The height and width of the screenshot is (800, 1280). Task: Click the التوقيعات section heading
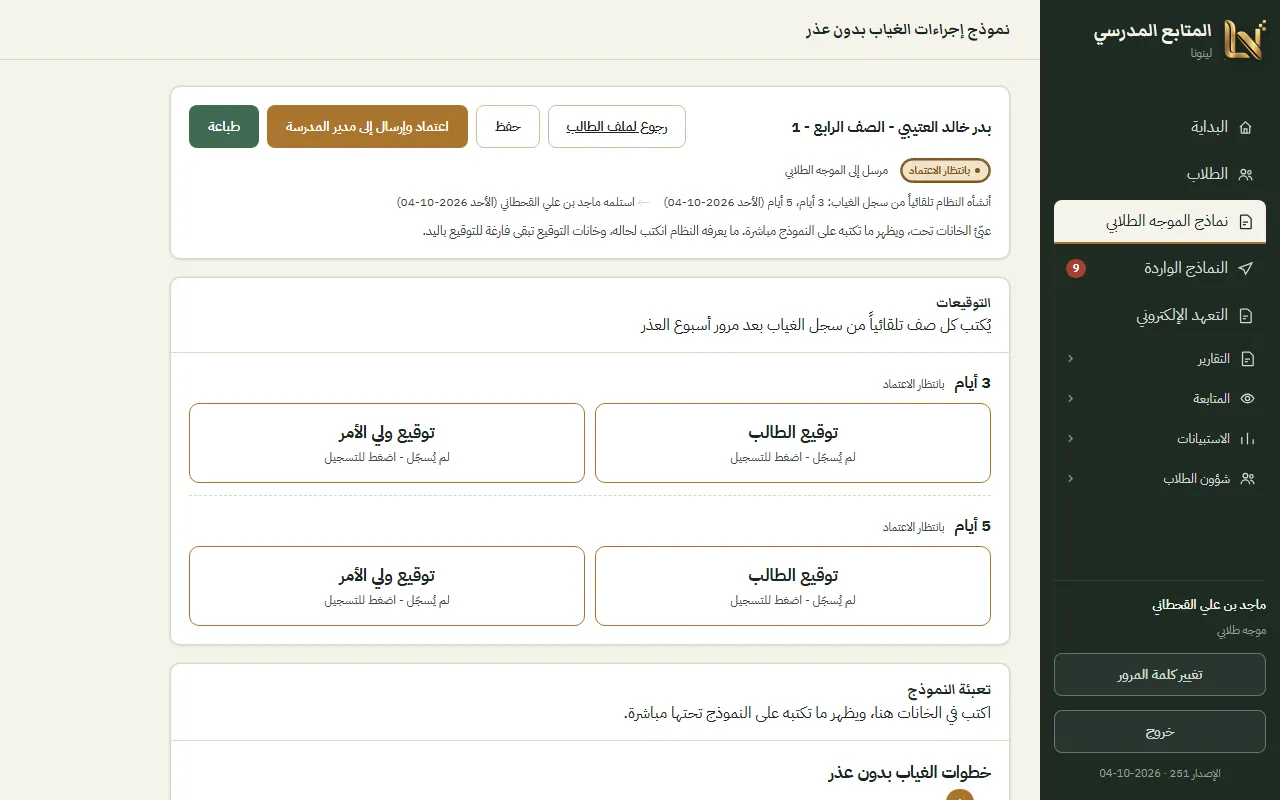964,303
